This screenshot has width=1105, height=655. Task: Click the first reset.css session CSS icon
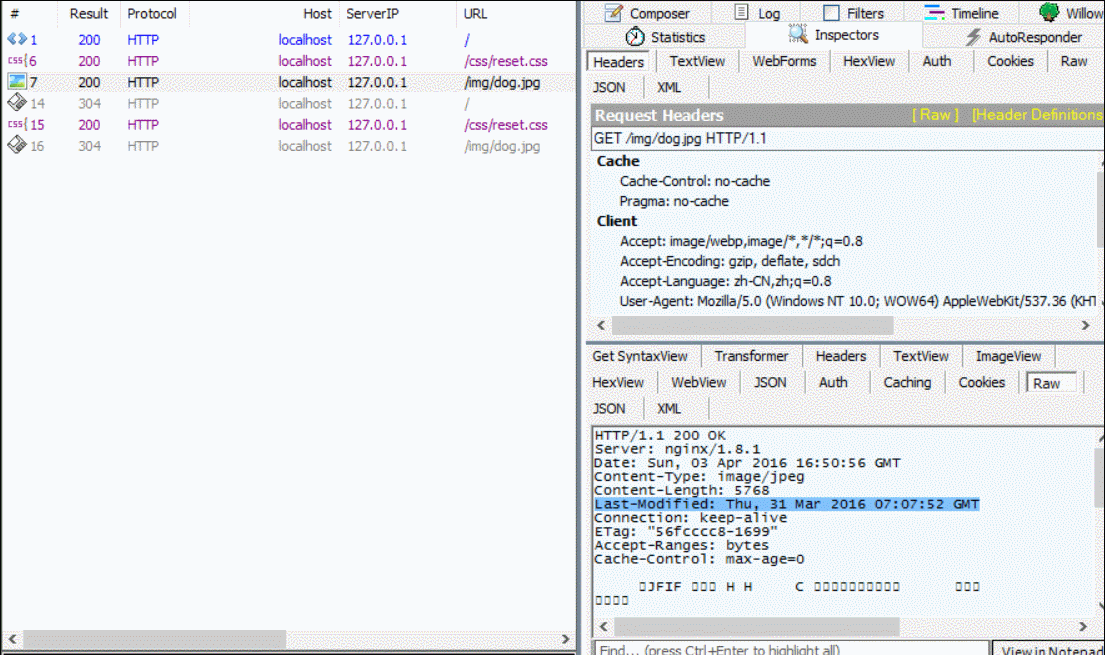tap(16, 61)
